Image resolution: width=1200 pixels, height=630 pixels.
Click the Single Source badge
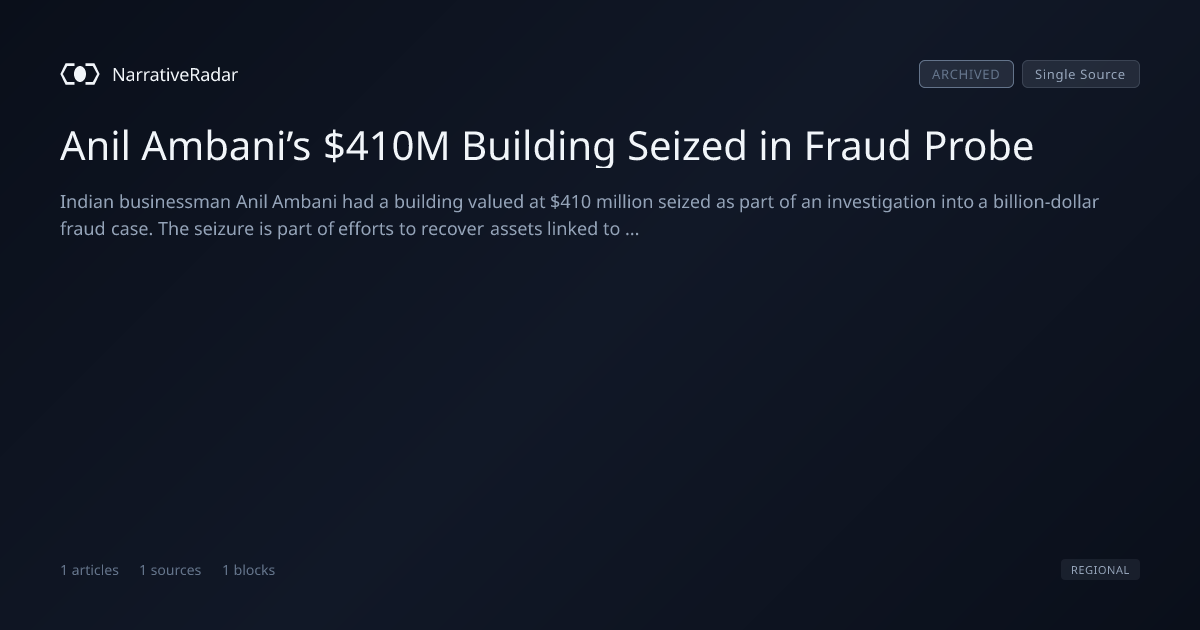(1080, 74)
